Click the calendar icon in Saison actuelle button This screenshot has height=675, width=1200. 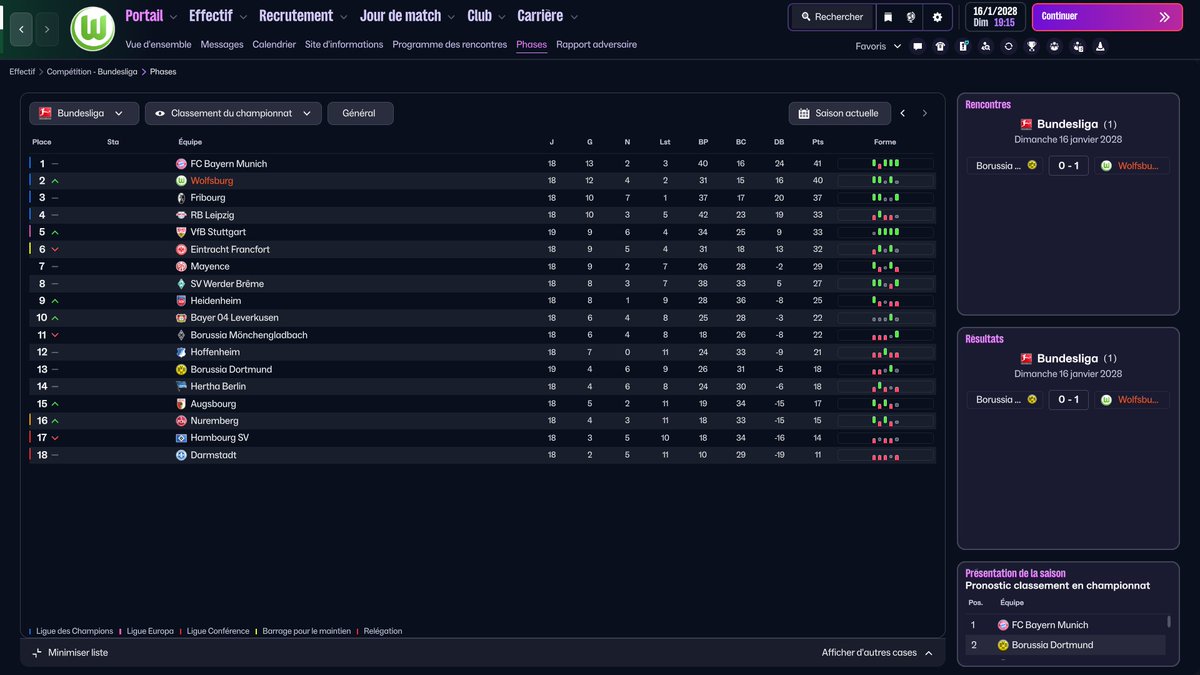[x=804, y=114]
